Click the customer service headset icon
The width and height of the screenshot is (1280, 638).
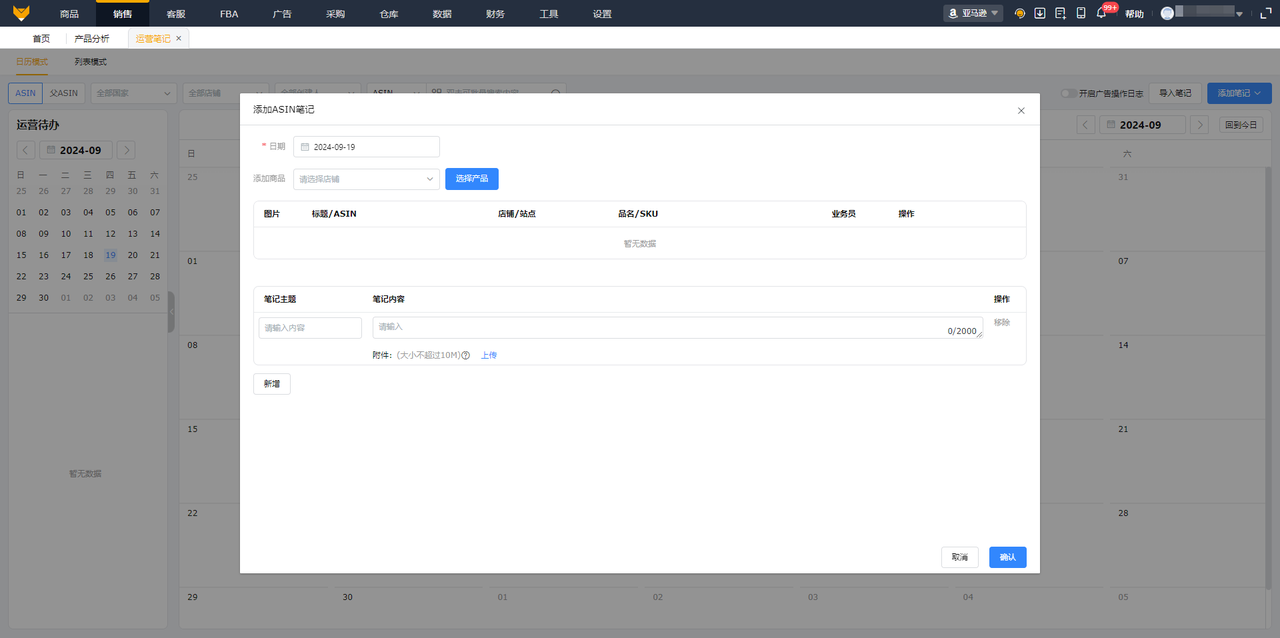[x=1019, y=14]
